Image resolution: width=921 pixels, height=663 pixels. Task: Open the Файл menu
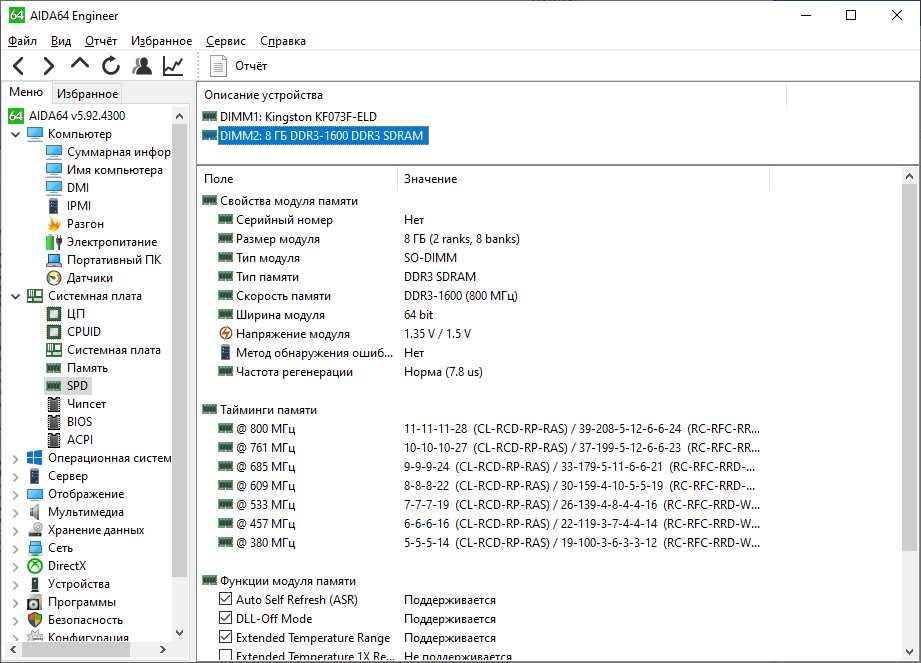(22, 41)
